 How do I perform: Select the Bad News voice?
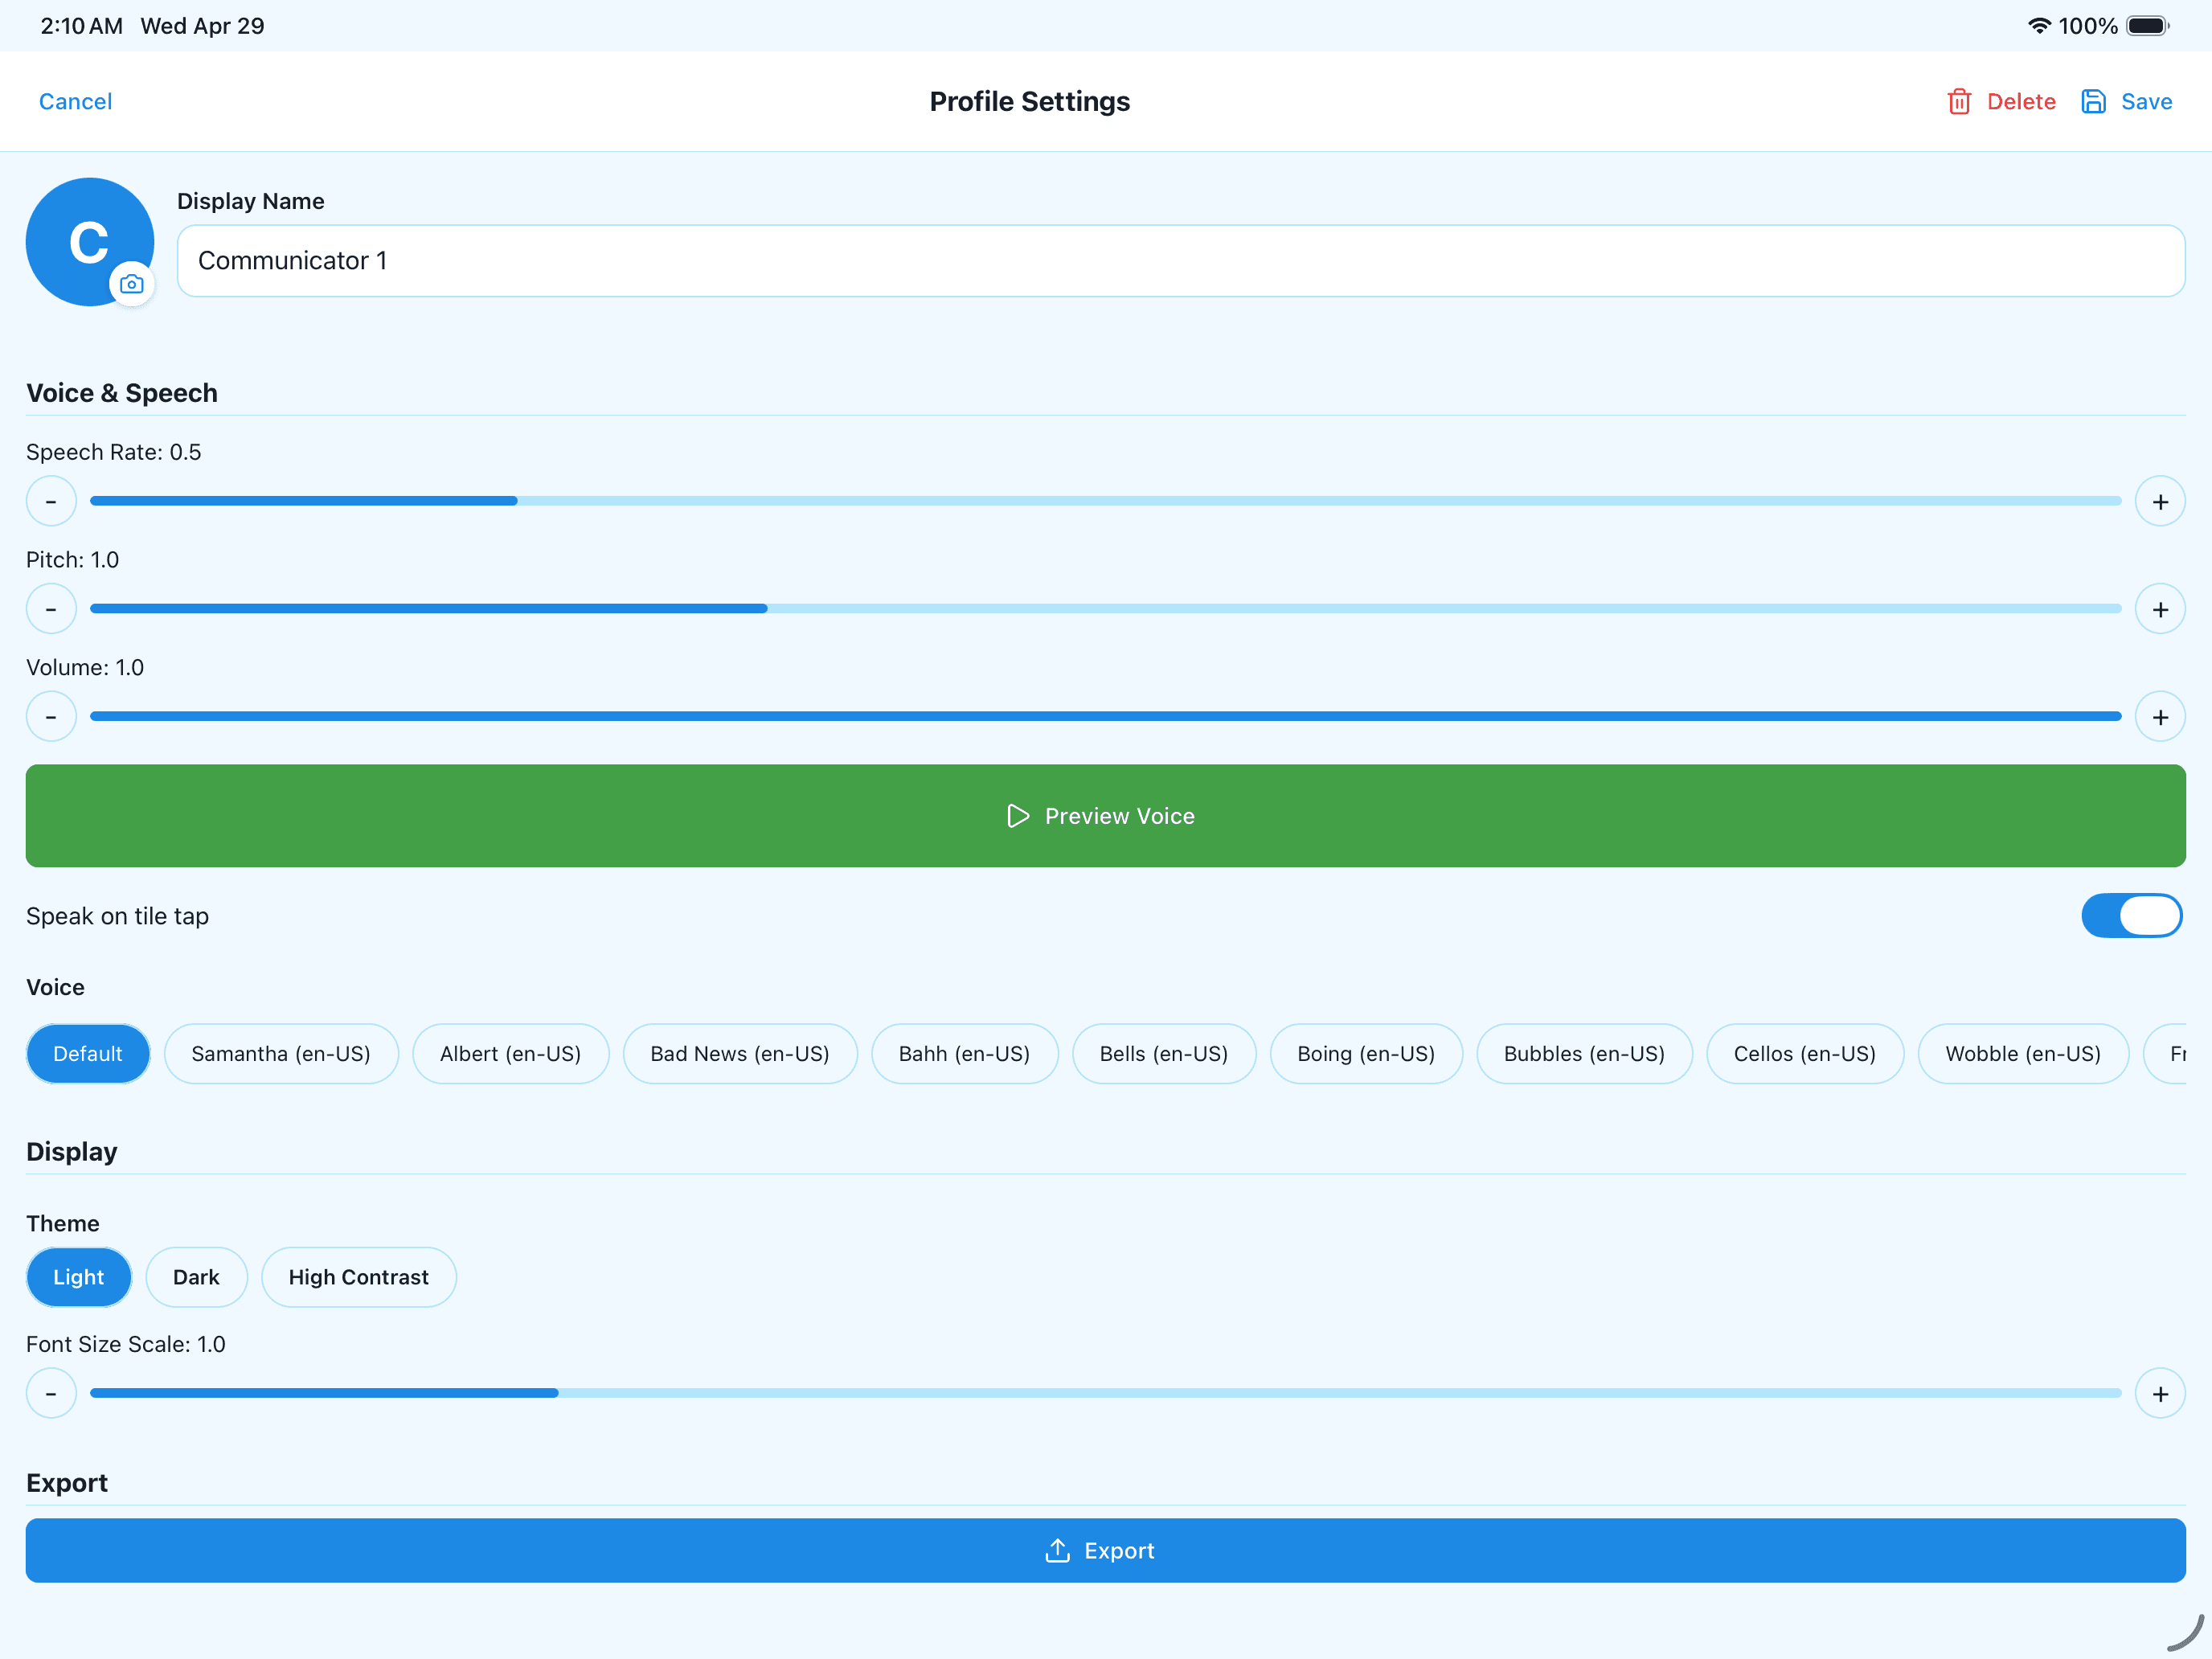click(740, 1053)
